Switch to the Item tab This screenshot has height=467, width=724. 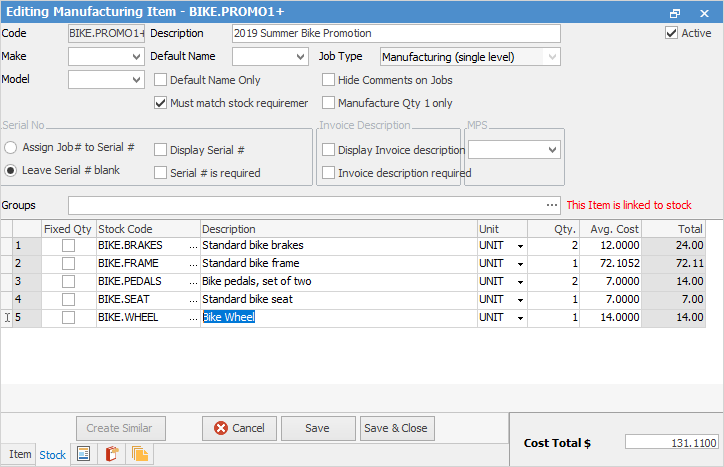pos(20,454)
